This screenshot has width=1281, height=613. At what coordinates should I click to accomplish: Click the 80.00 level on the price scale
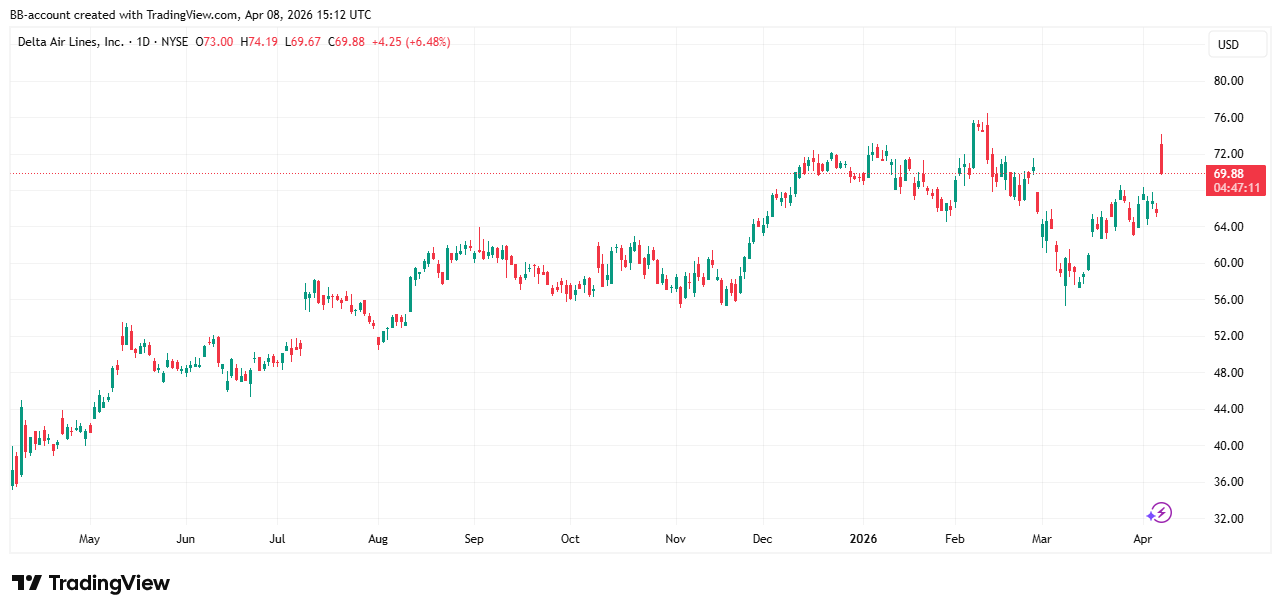(1227, 81)
